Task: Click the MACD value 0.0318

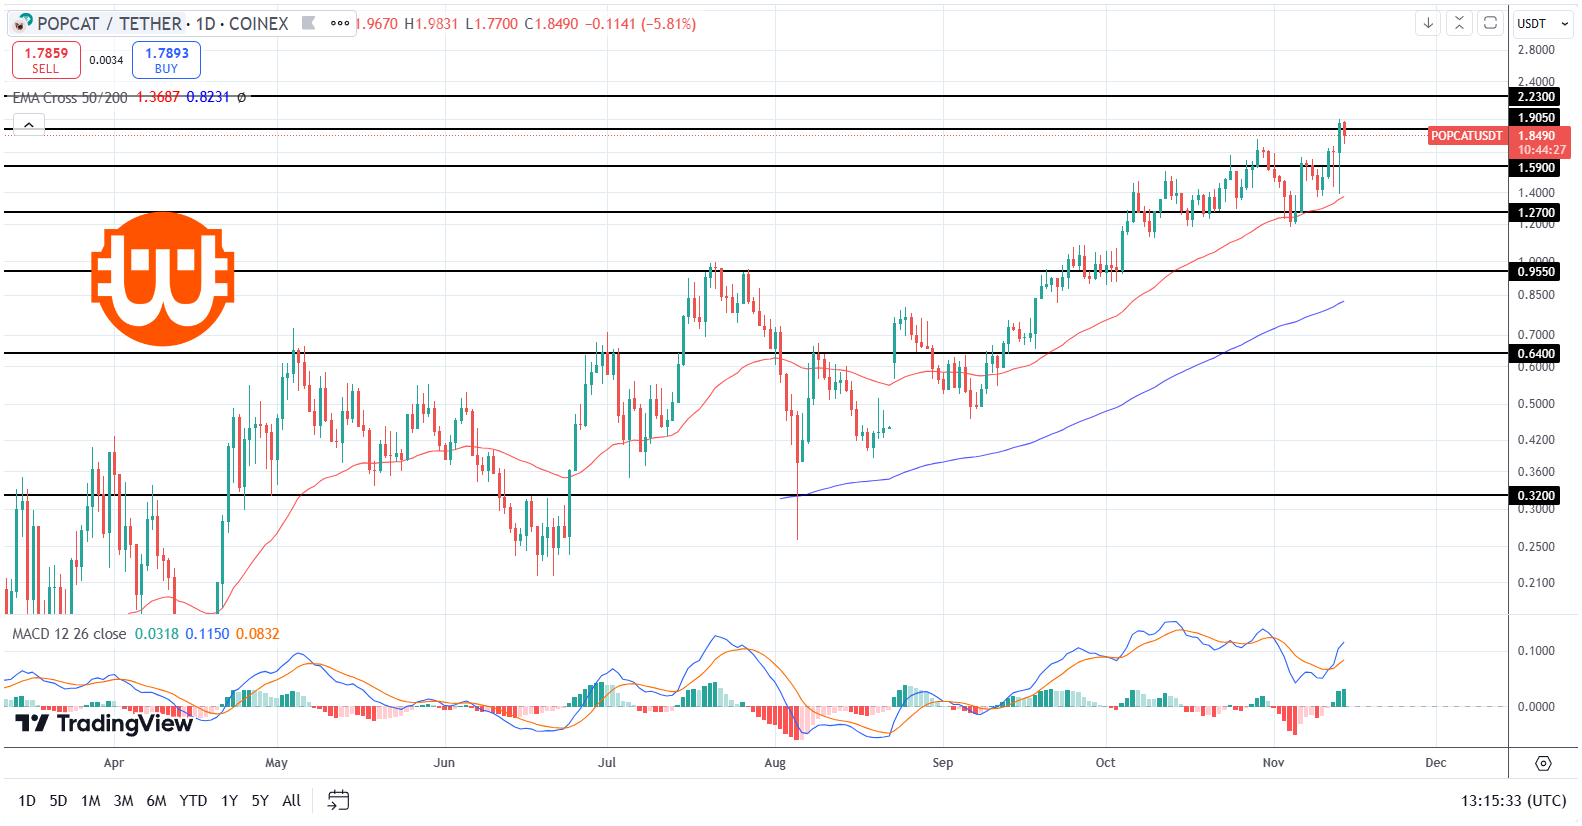Action: click(x=157, y=634)
